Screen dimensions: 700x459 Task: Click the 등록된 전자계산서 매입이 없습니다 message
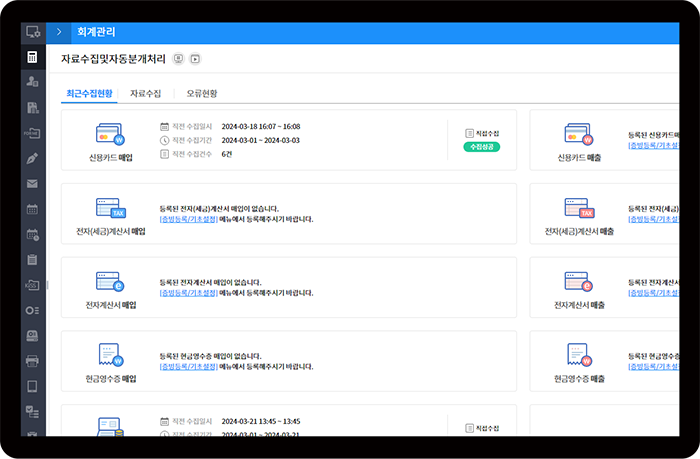[x=210, y=282]
